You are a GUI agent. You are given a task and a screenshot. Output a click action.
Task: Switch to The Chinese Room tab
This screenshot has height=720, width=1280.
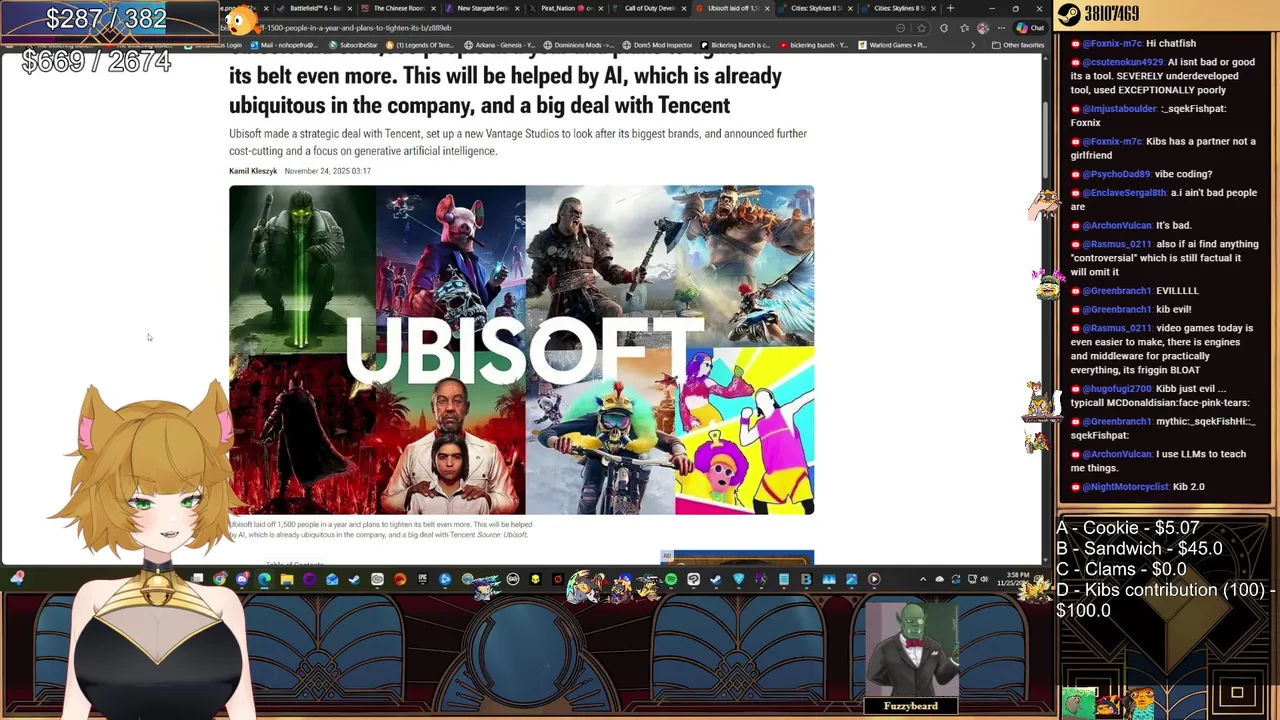point(398,8)
